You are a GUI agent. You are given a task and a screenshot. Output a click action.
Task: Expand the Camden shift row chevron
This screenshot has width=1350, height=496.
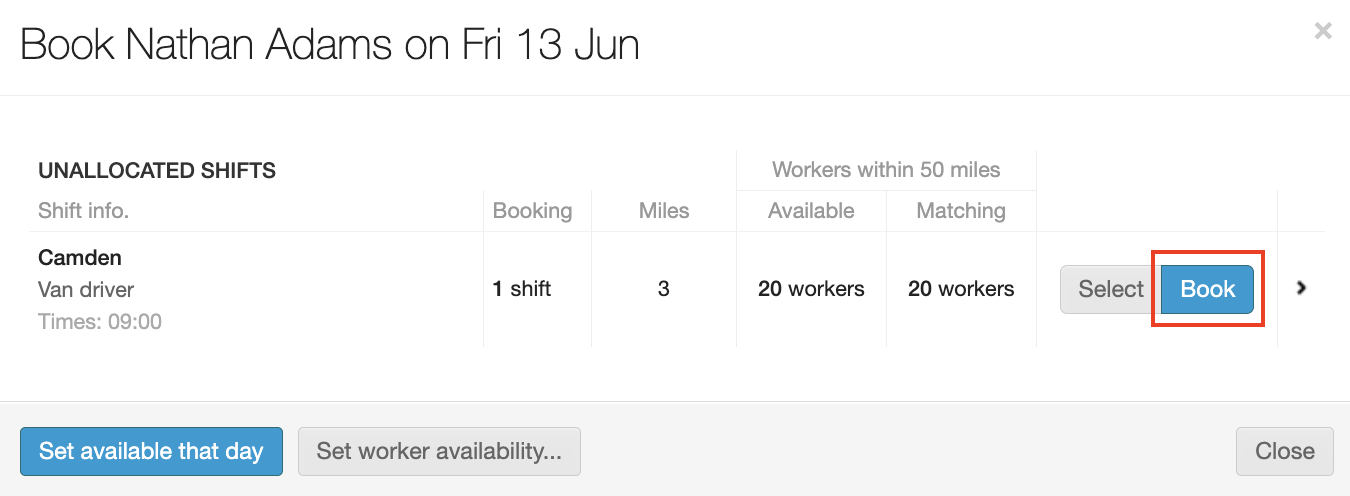coord(1302,288)
